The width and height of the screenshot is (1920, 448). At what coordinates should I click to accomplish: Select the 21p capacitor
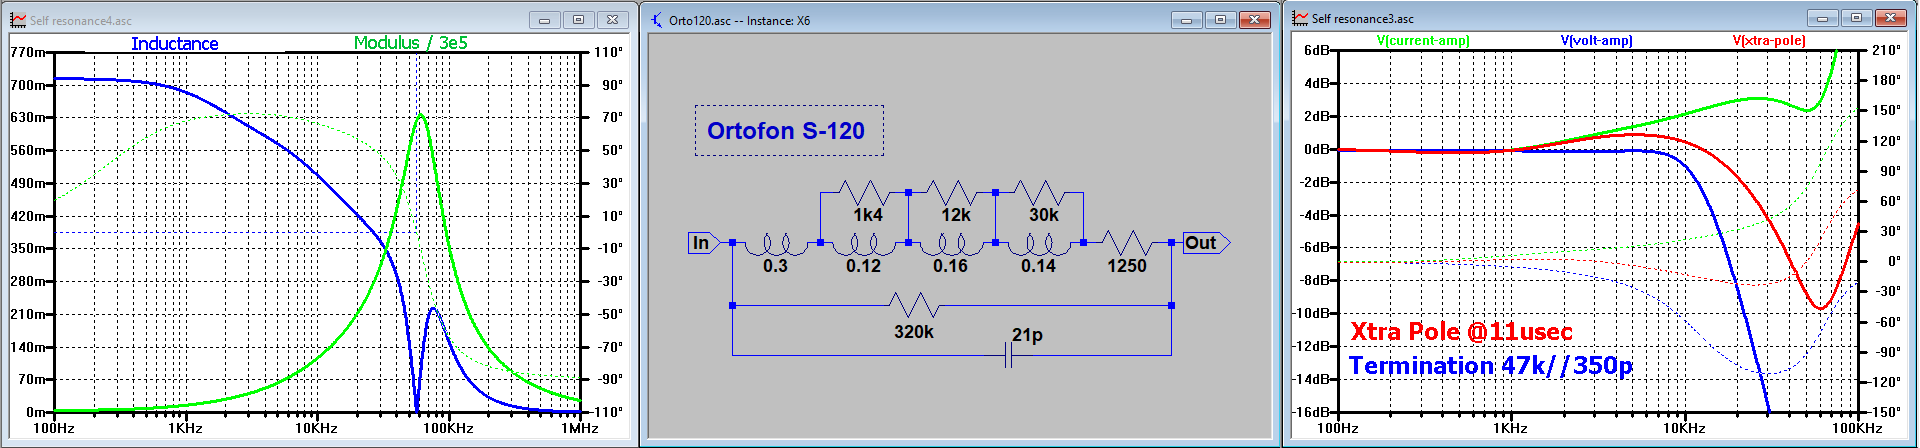[1008, 355]
